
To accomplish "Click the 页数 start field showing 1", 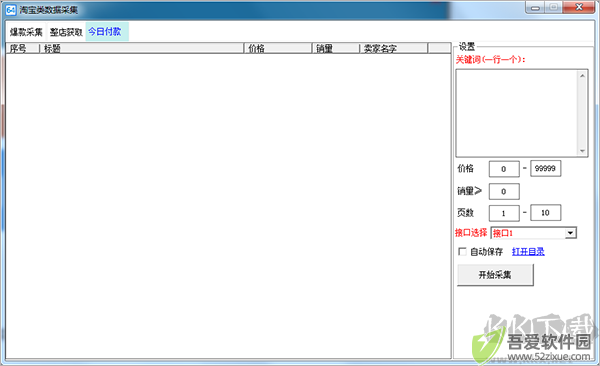I will tap(504, 213).
